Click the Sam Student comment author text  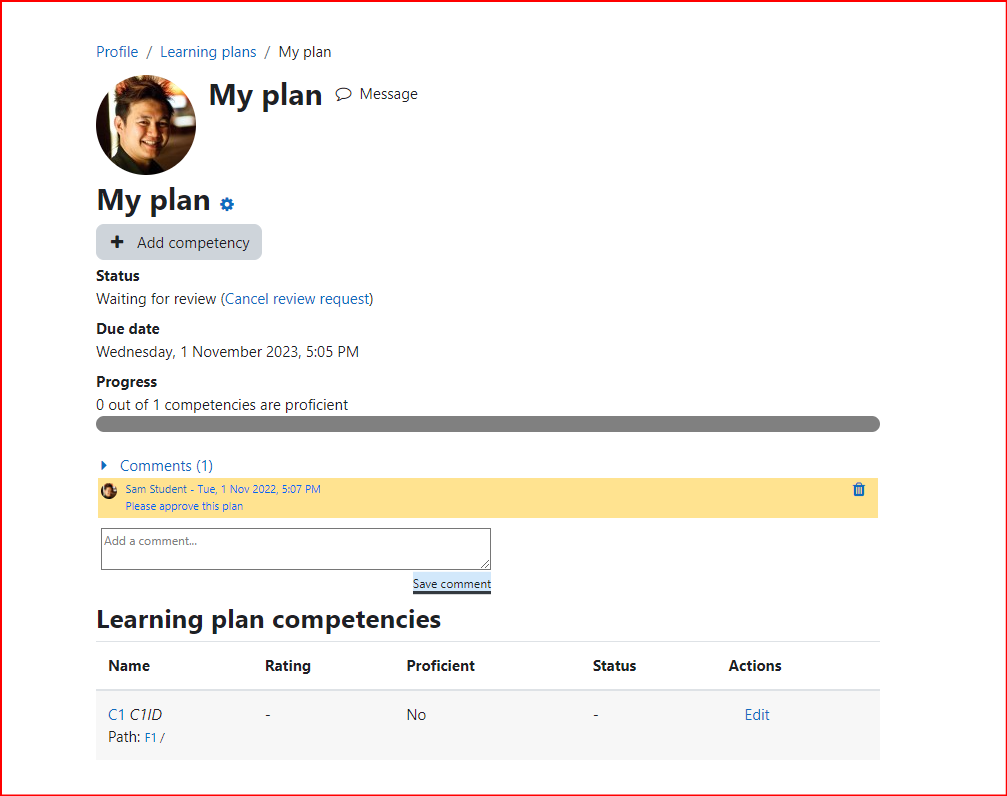156,489
